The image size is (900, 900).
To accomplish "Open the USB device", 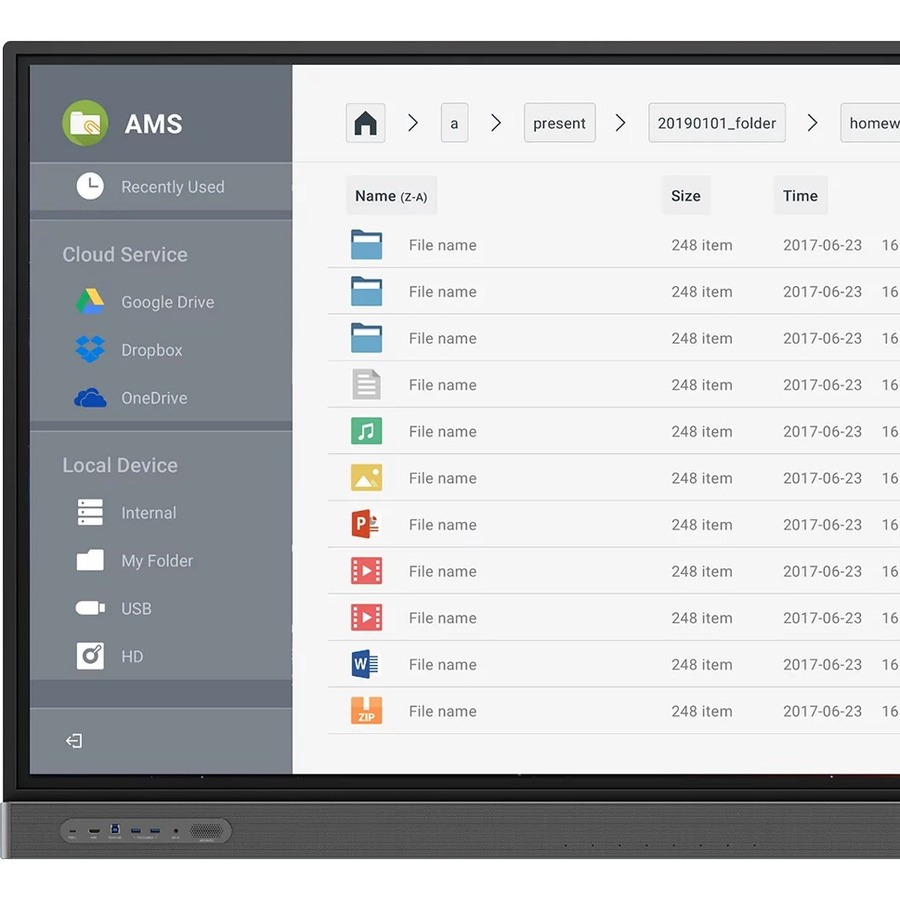I will click(135, 609).
